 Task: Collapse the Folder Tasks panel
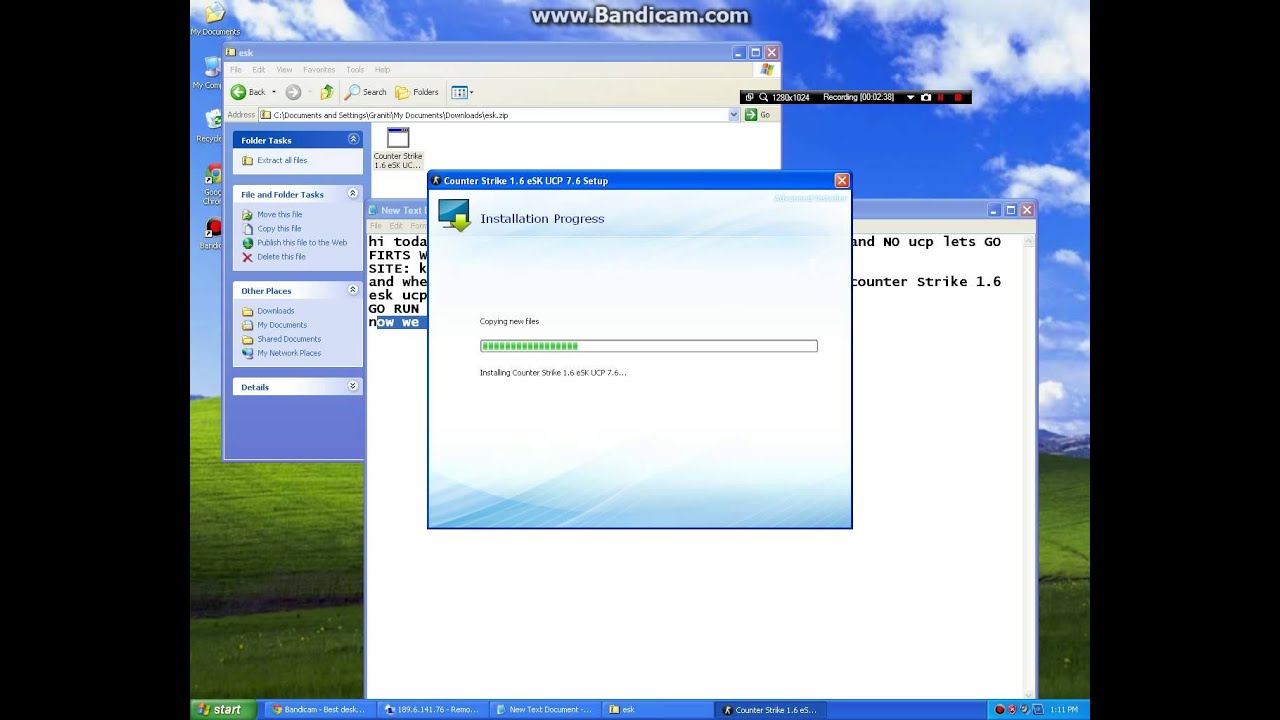tap(353, 139)
